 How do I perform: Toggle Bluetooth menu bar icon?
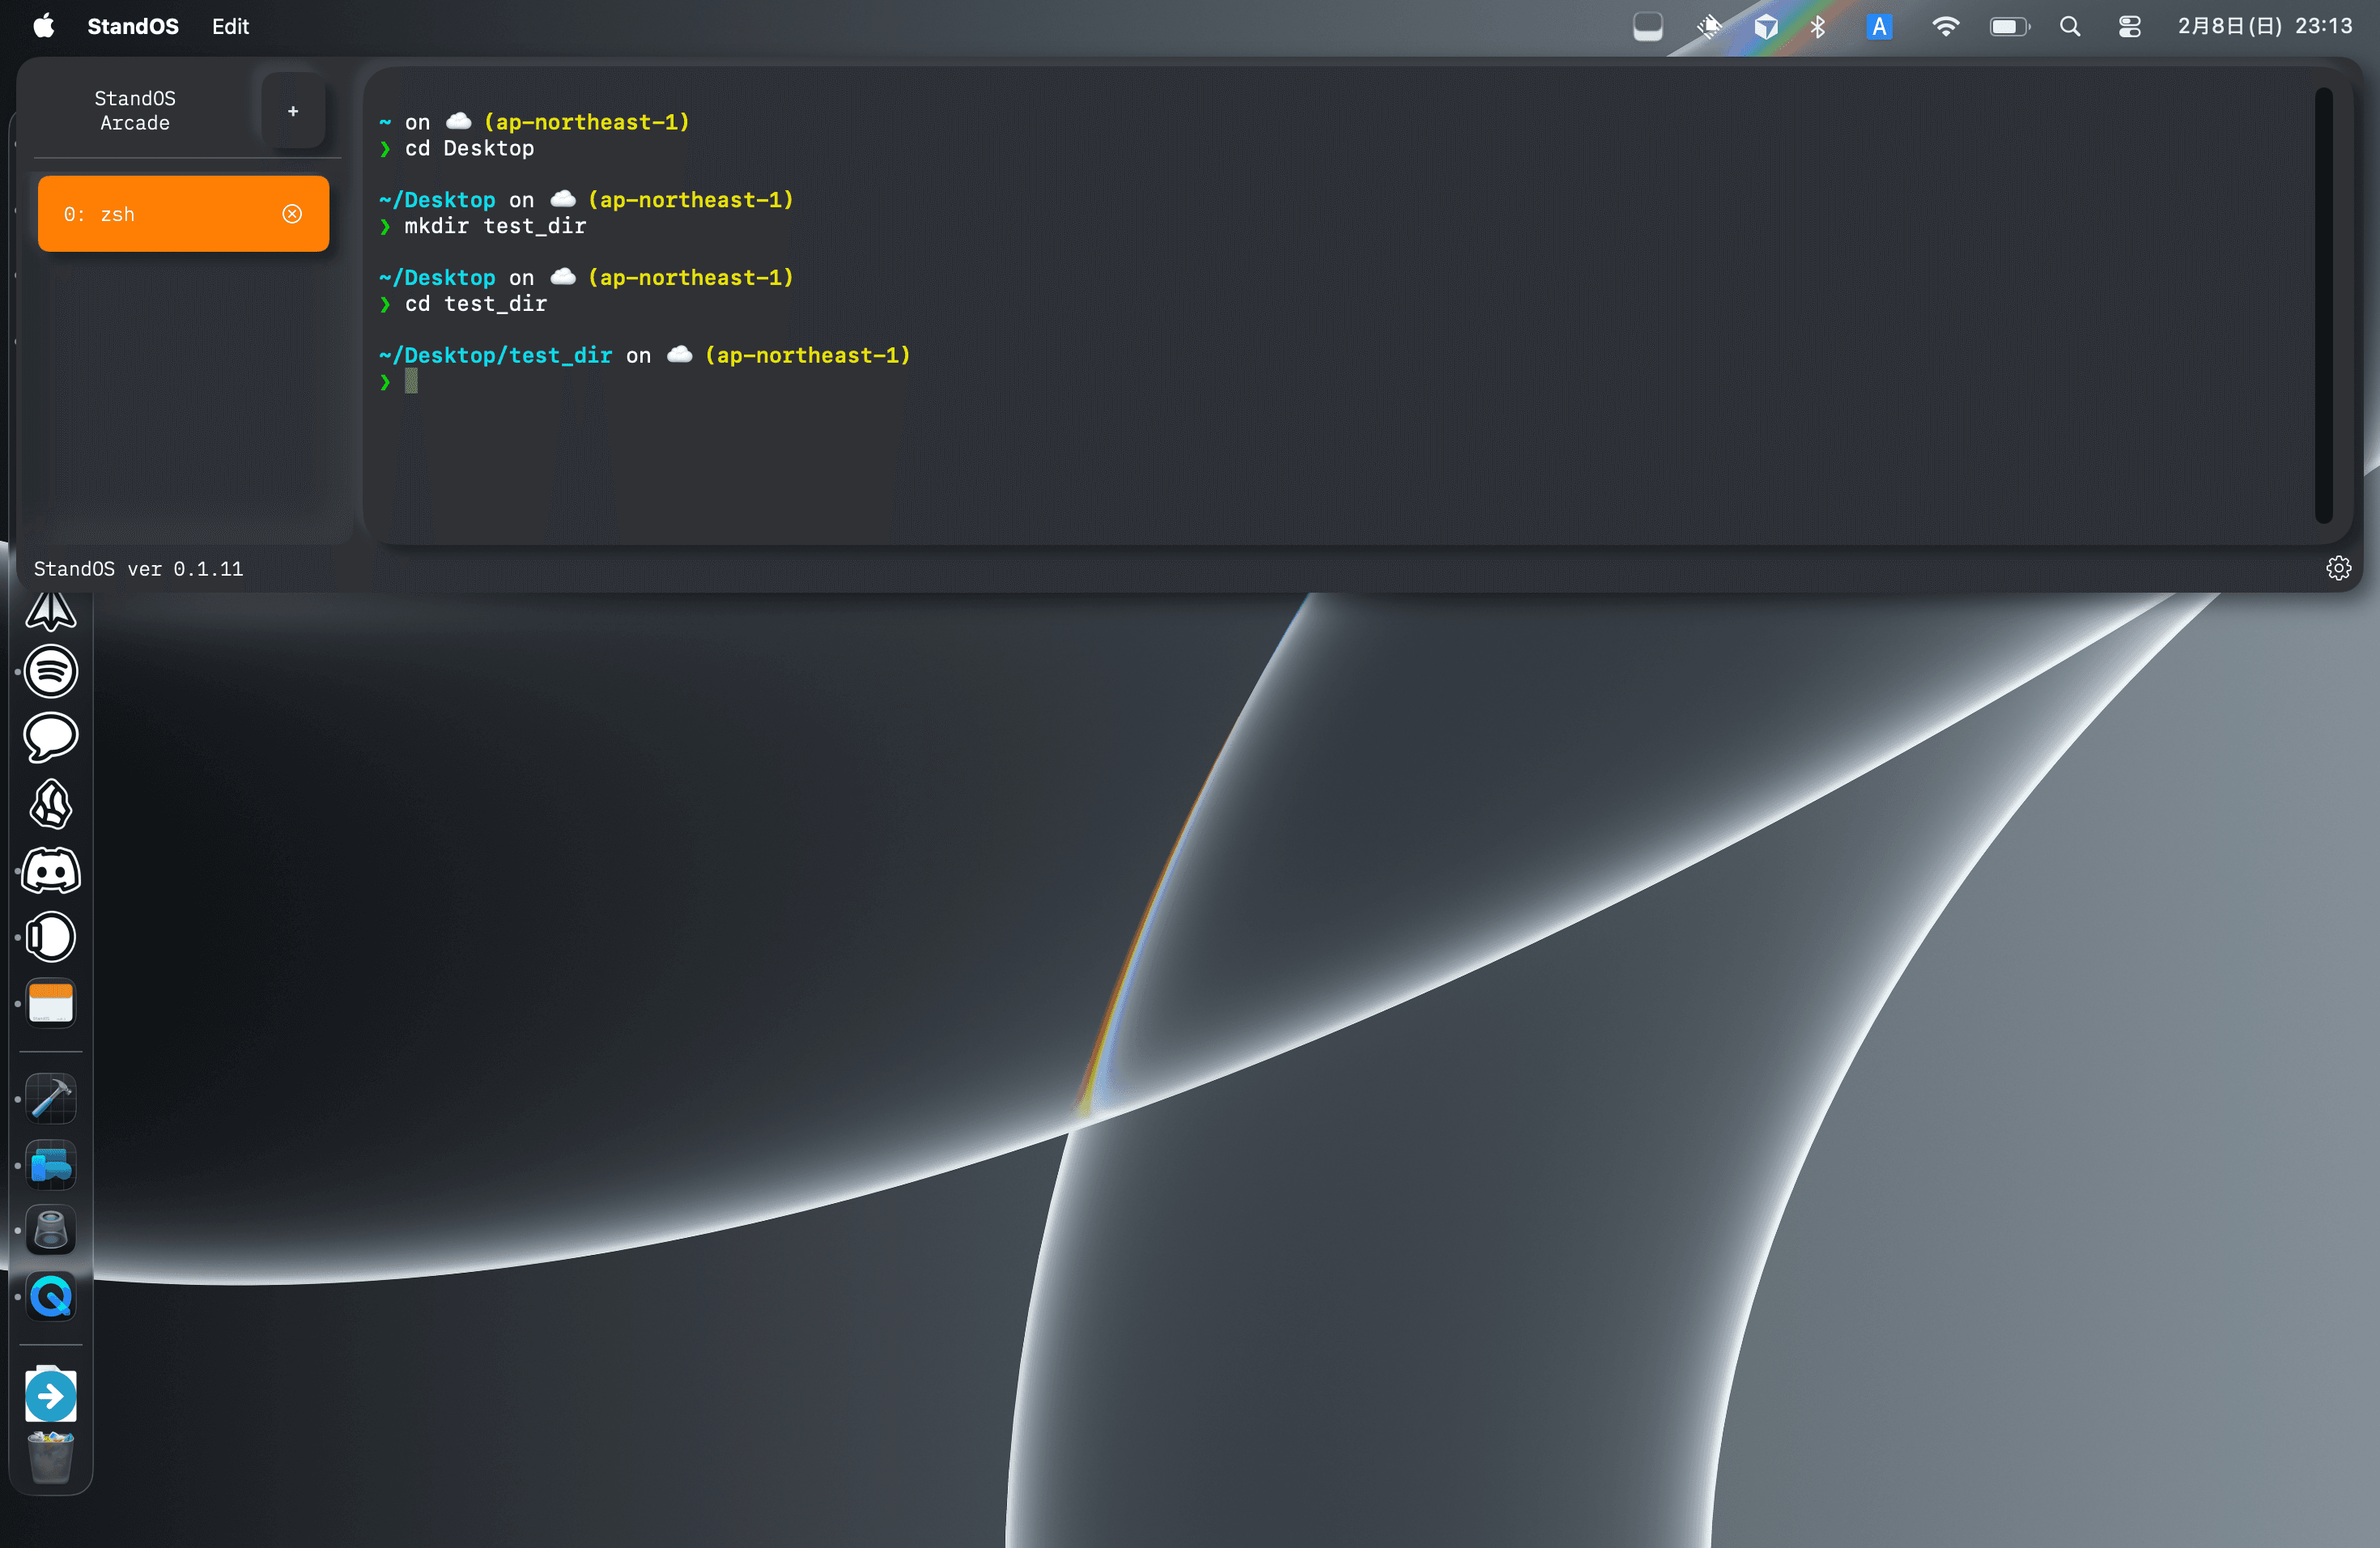[1818, 27]
